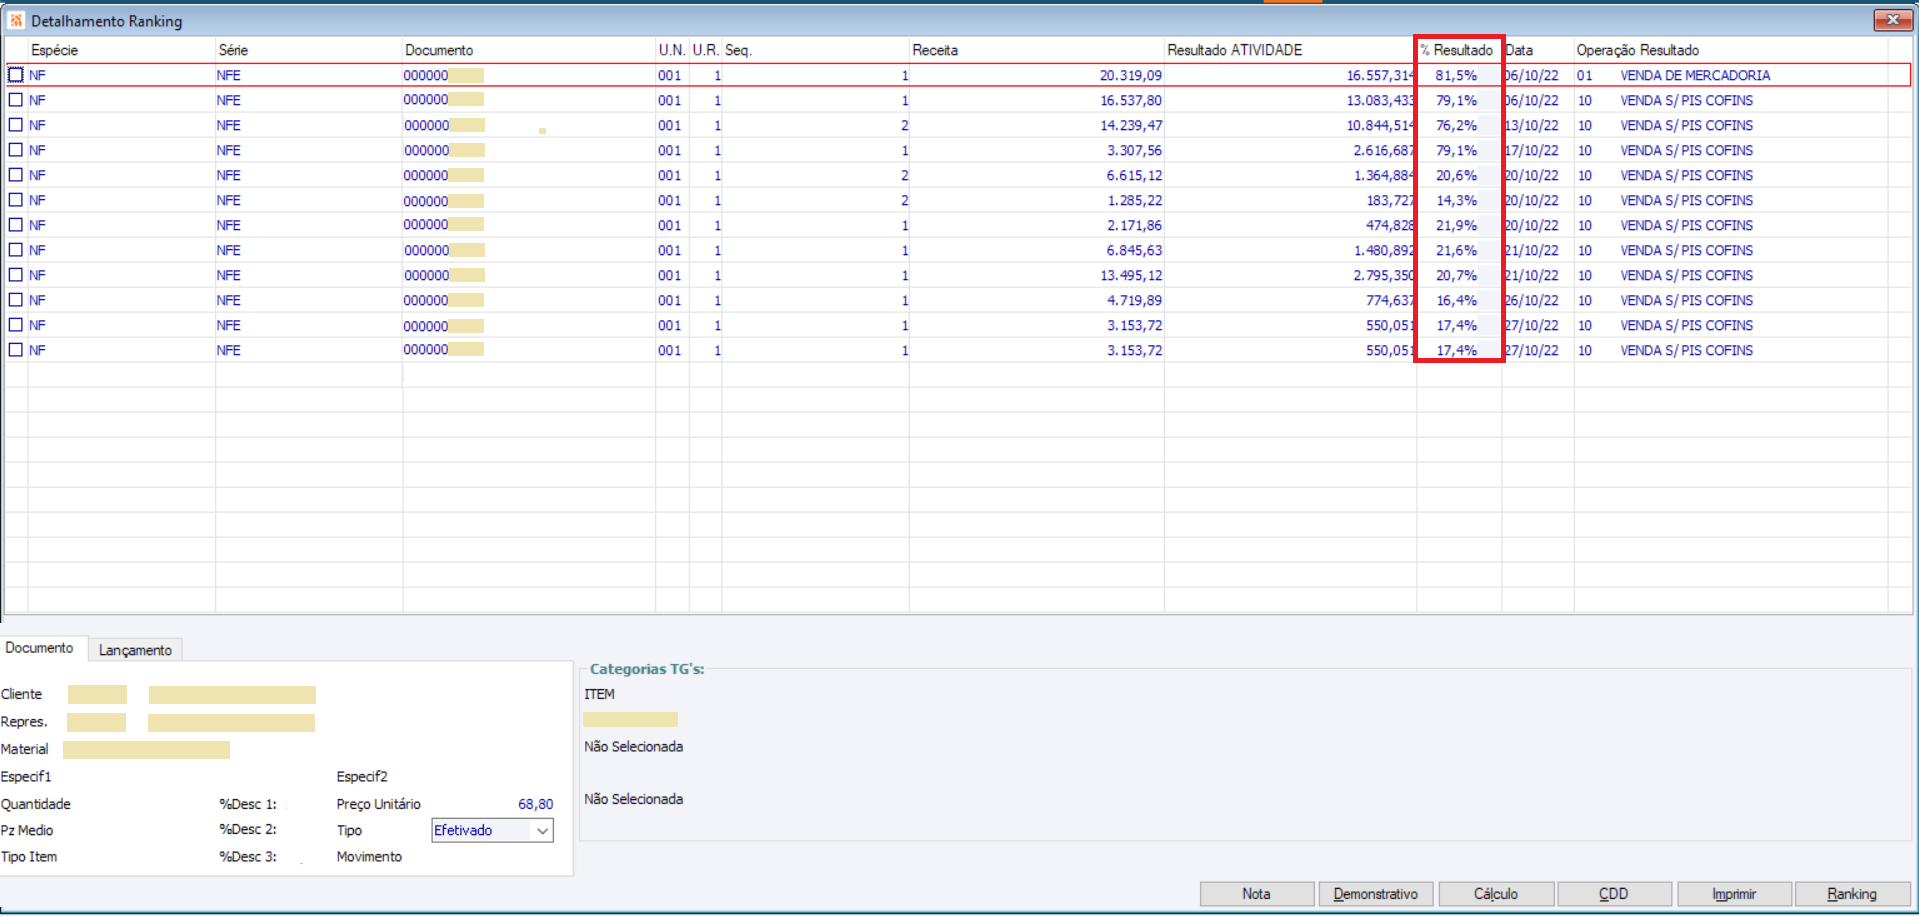Screen dimensions: 1919x916
Task: Click the Cálculo button
Action: [x=1496, y=894]
